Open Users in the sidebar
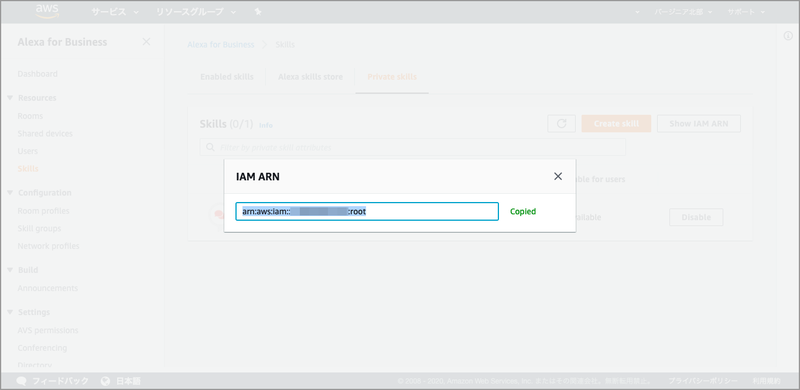Screen dimensions: 800x390 pos(28,151)
